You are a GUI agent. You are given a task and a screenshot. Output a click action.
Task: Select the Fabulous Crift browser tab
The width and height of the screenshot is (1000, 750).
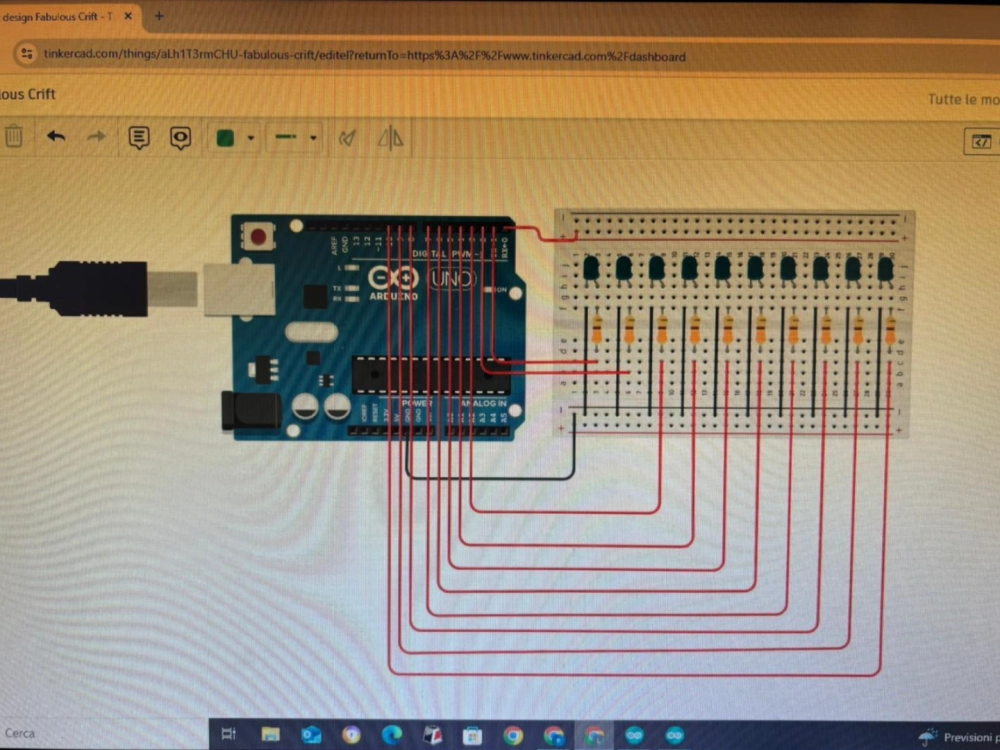tap(60, 17)
